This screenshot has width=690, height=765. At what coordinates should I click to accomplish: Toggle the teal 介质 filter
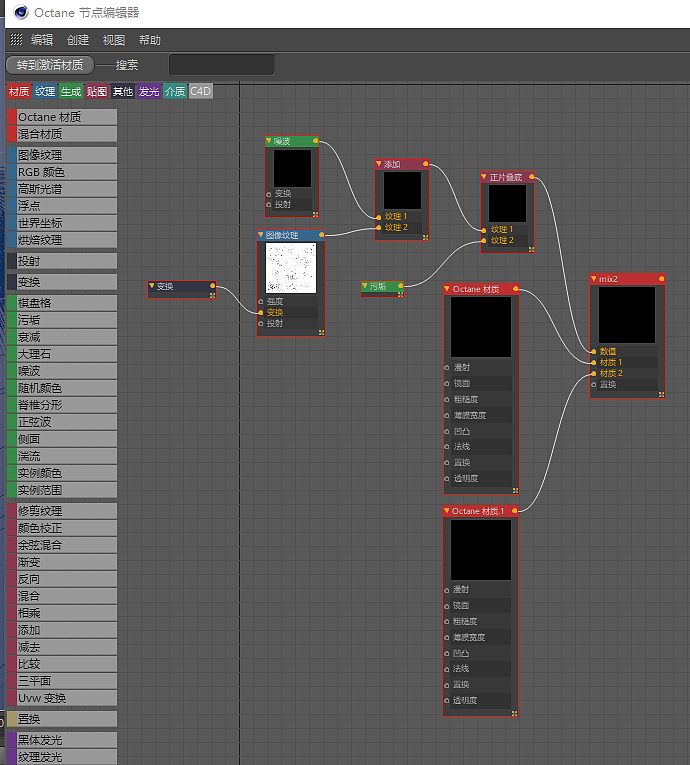[x=175, y=91]
